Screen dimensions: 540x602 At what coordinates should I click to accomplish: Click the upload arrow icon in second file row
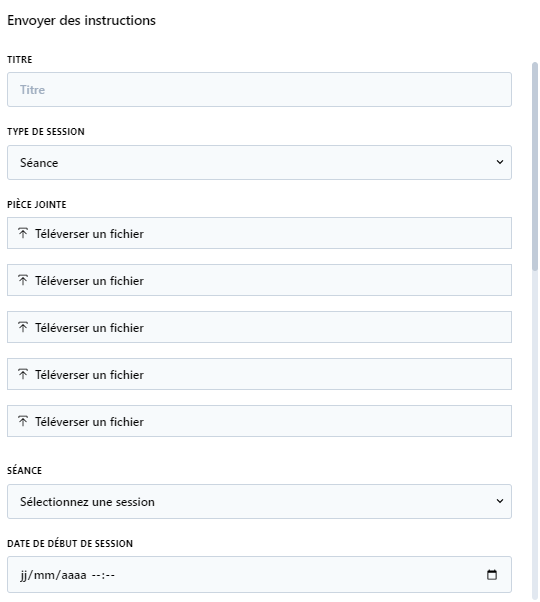point(23,280)
